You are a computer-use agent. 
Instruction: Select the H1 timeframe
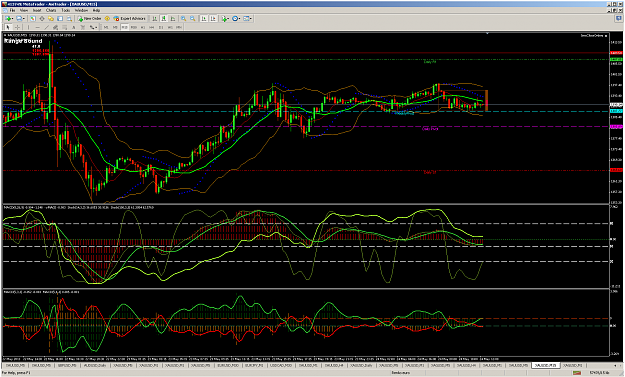(x=143, y=27)
